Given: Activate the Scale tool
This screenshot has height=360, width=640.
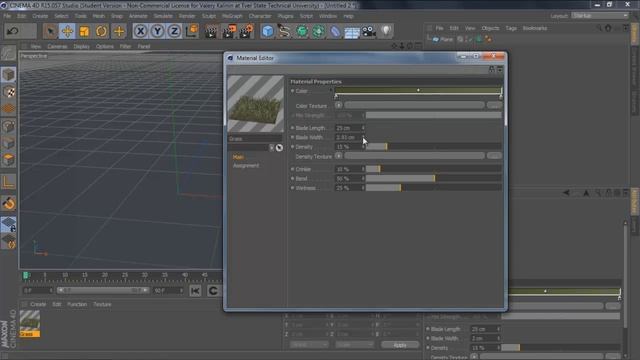Looking at the screenshot, I should tap(84, 31).
